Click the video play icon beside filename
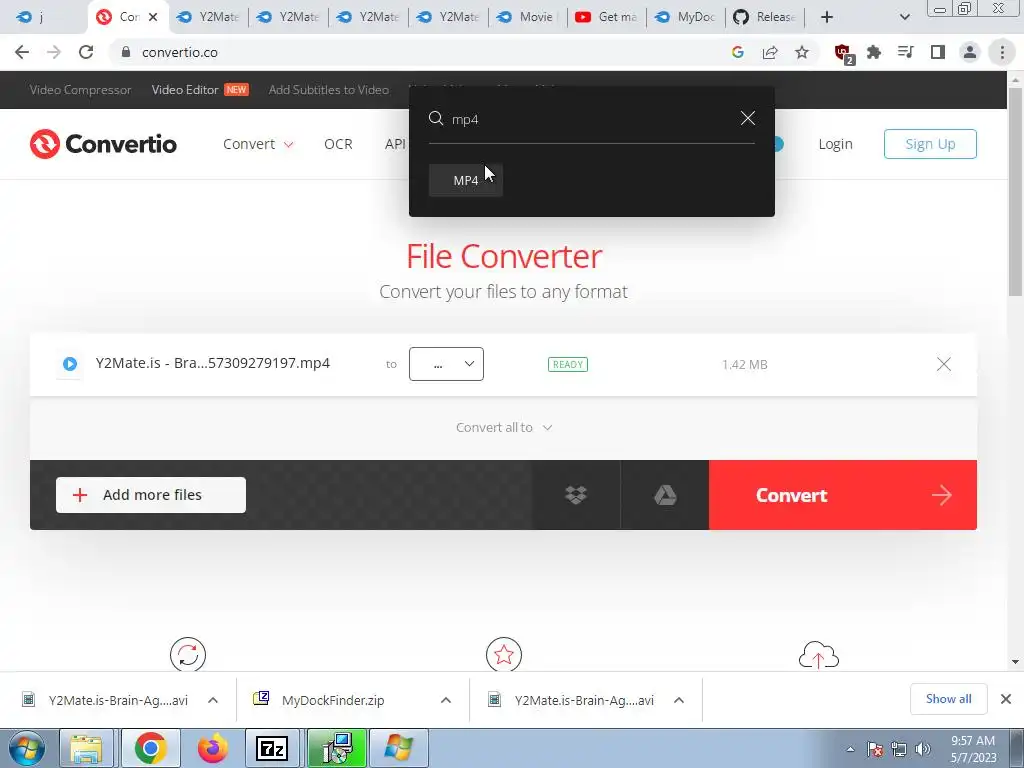Screen dimensions: 1024x768 pyautogui.click(x=70, y=364)
